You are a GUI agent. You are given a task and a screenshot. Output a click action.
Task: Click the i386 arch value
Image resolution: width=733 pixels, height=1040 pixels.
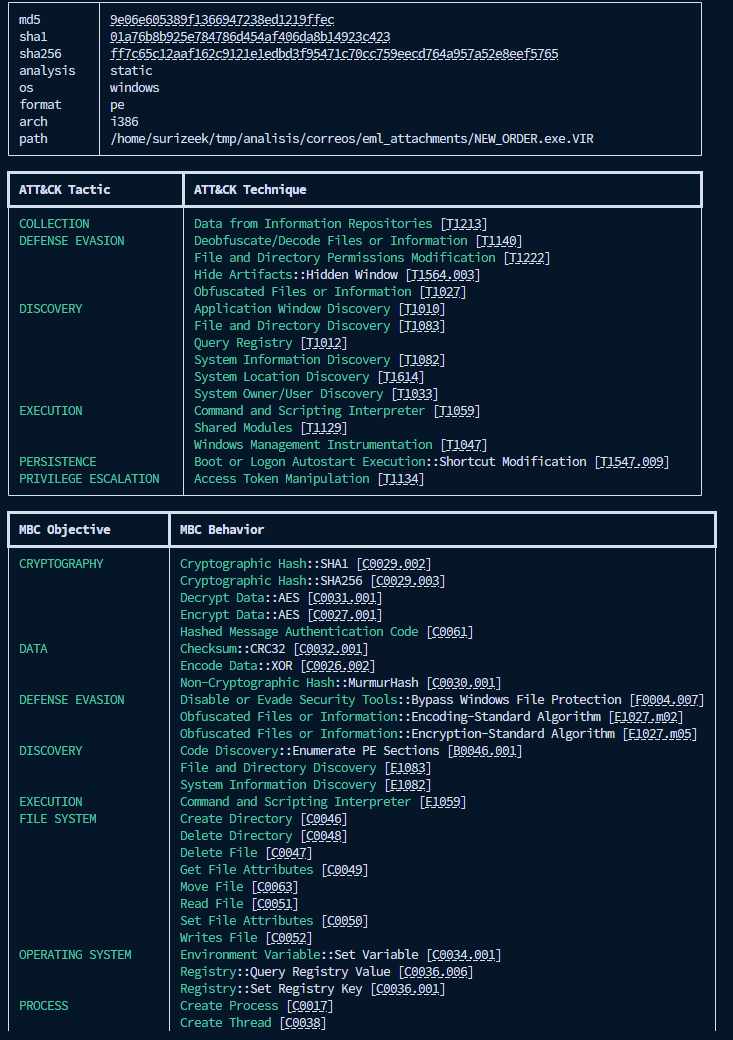pyautogui.click(x=124, y=121)
